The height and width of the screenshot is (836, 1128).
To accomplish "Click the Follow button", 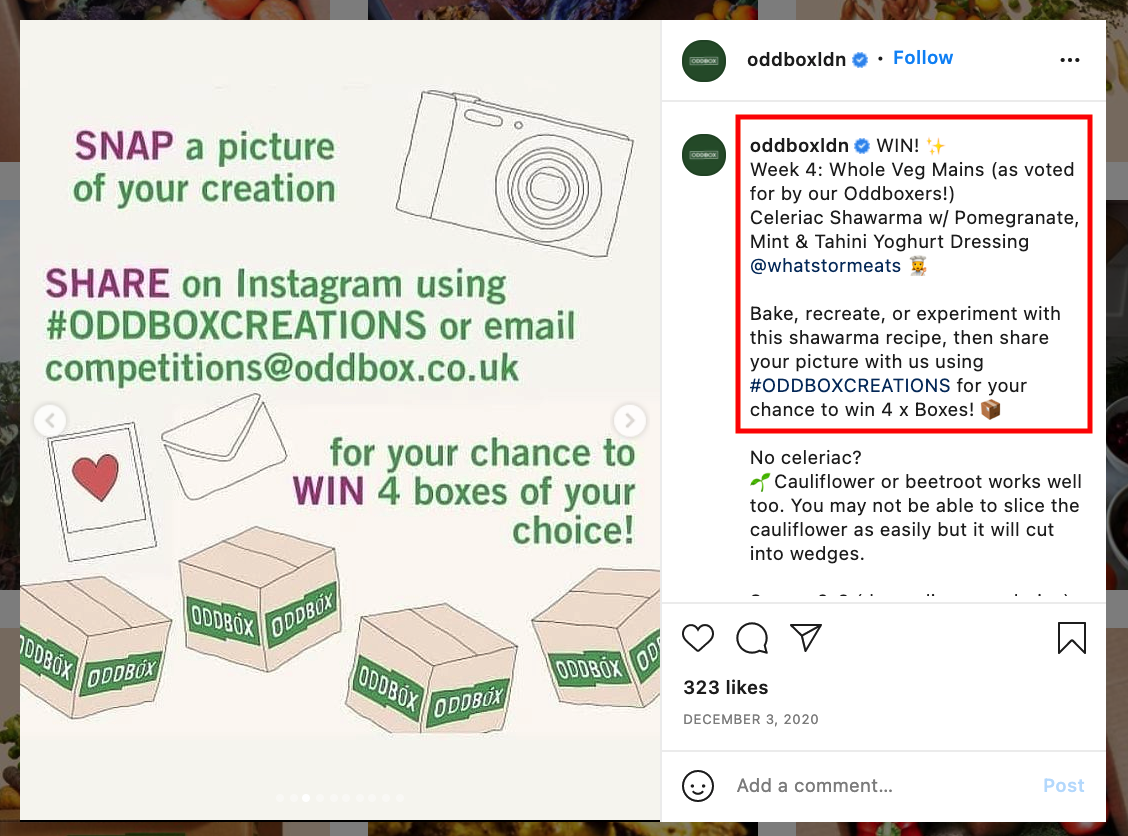I will tap(923, 58).
